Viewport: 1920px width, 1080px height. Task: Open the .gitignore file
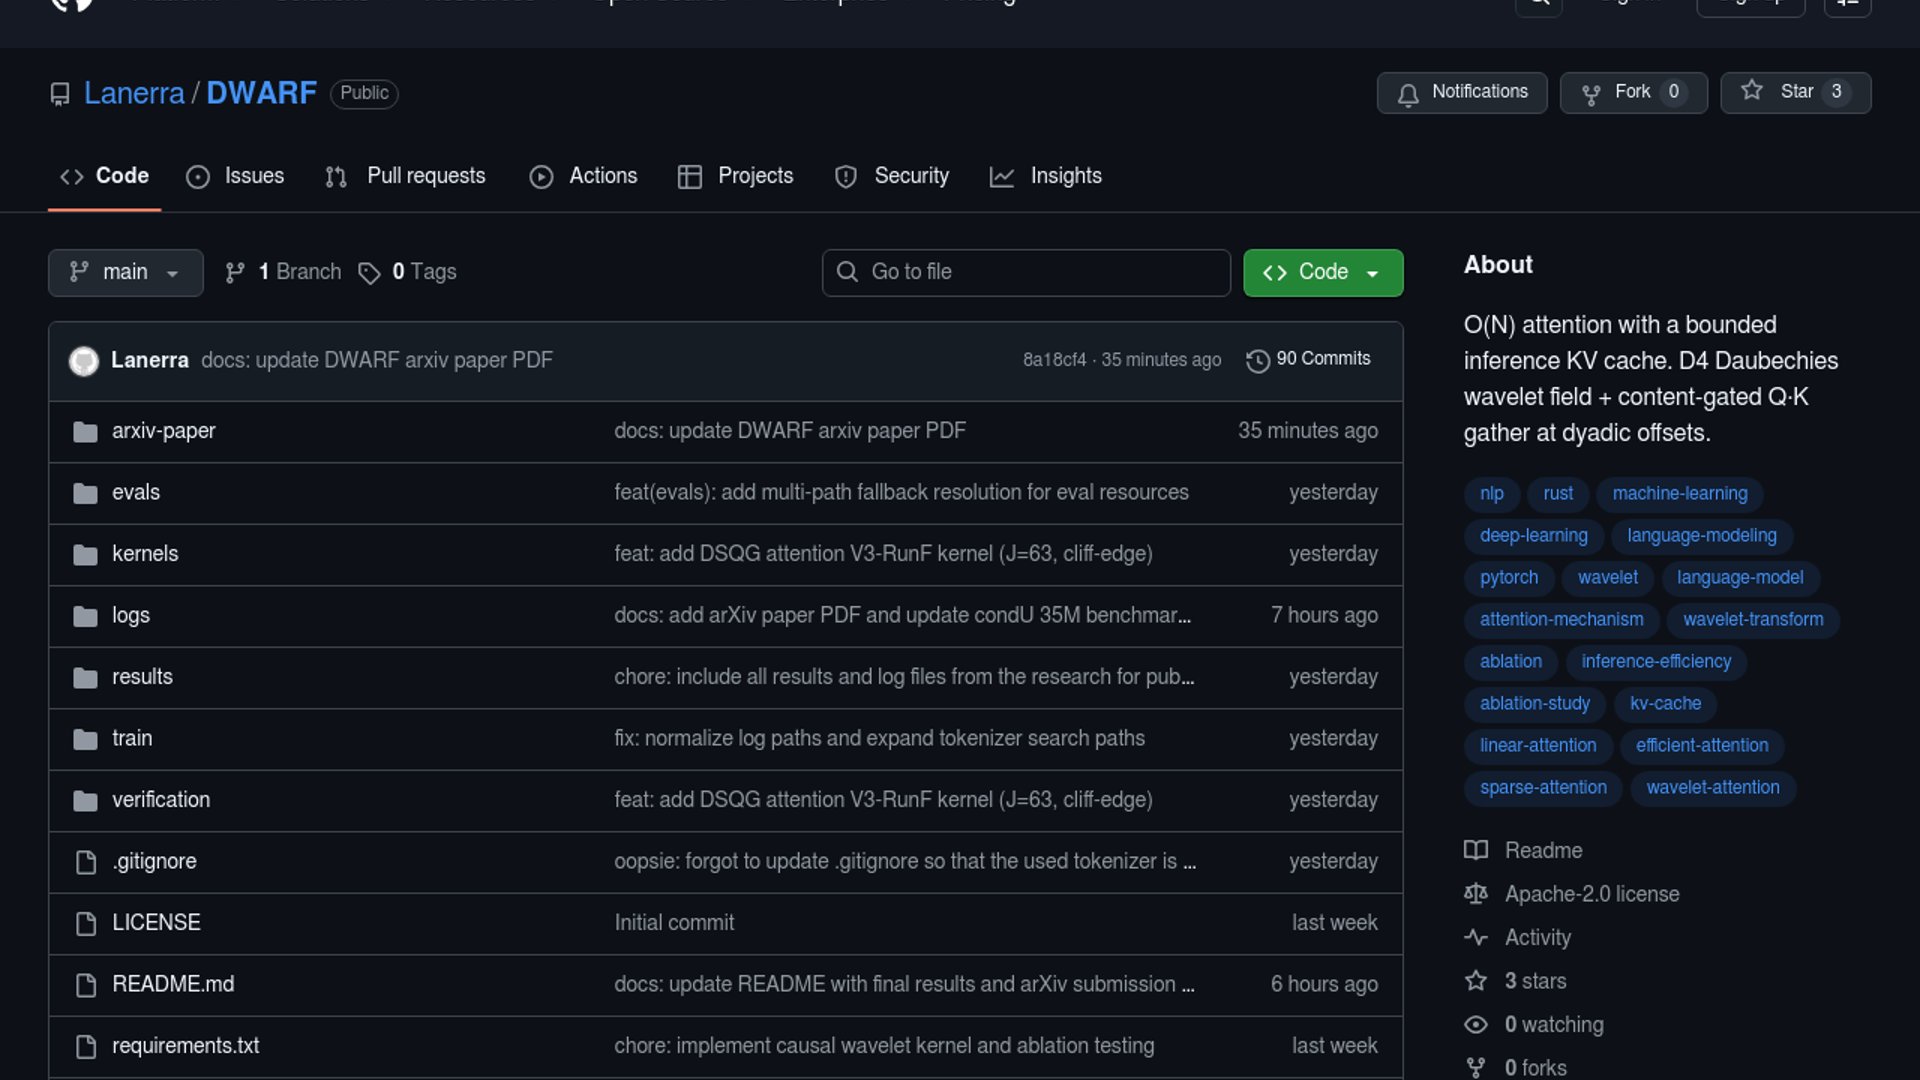154,862
